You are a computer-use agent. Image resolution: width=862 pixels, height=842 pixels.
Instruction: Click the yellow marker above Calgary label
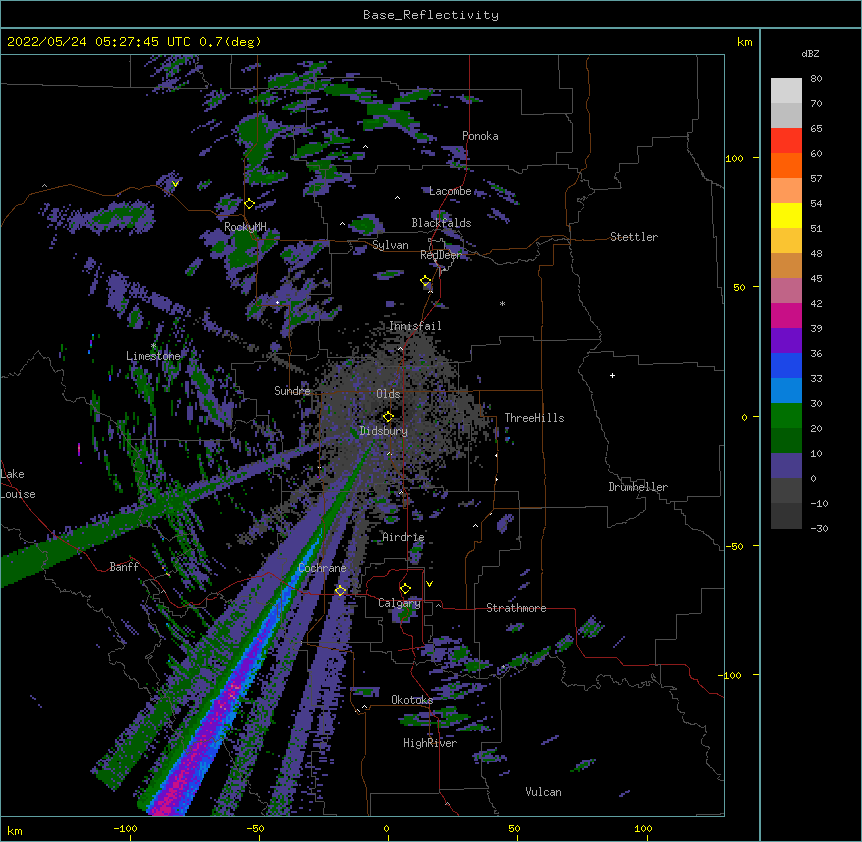point(405,589)
